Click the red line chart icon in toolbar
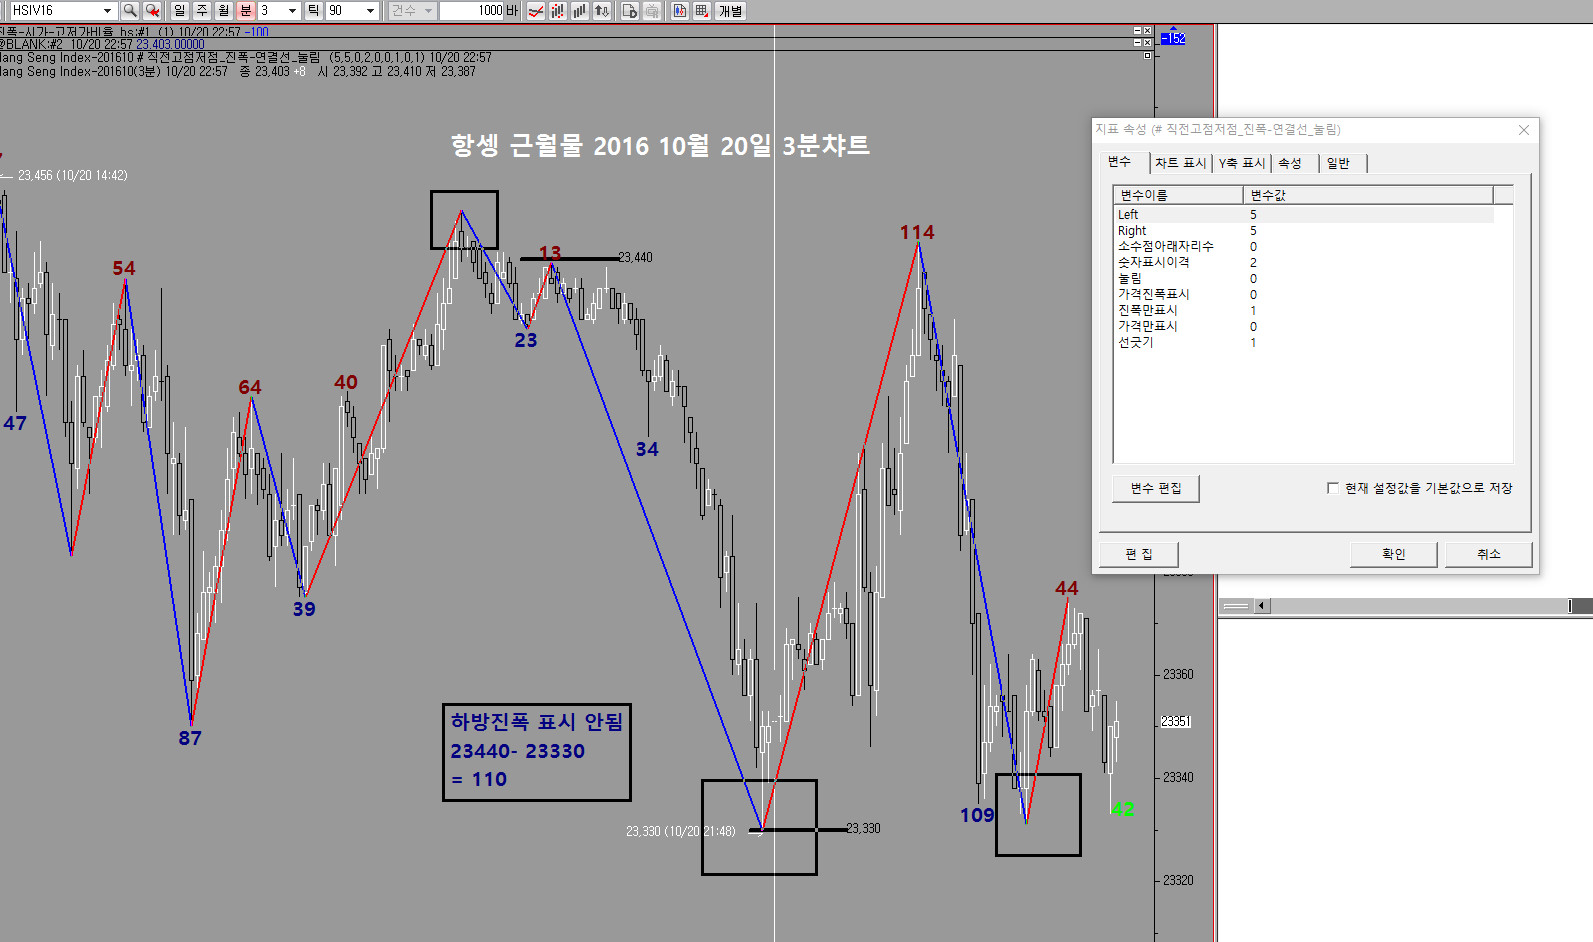 click(x=536, y=11)
